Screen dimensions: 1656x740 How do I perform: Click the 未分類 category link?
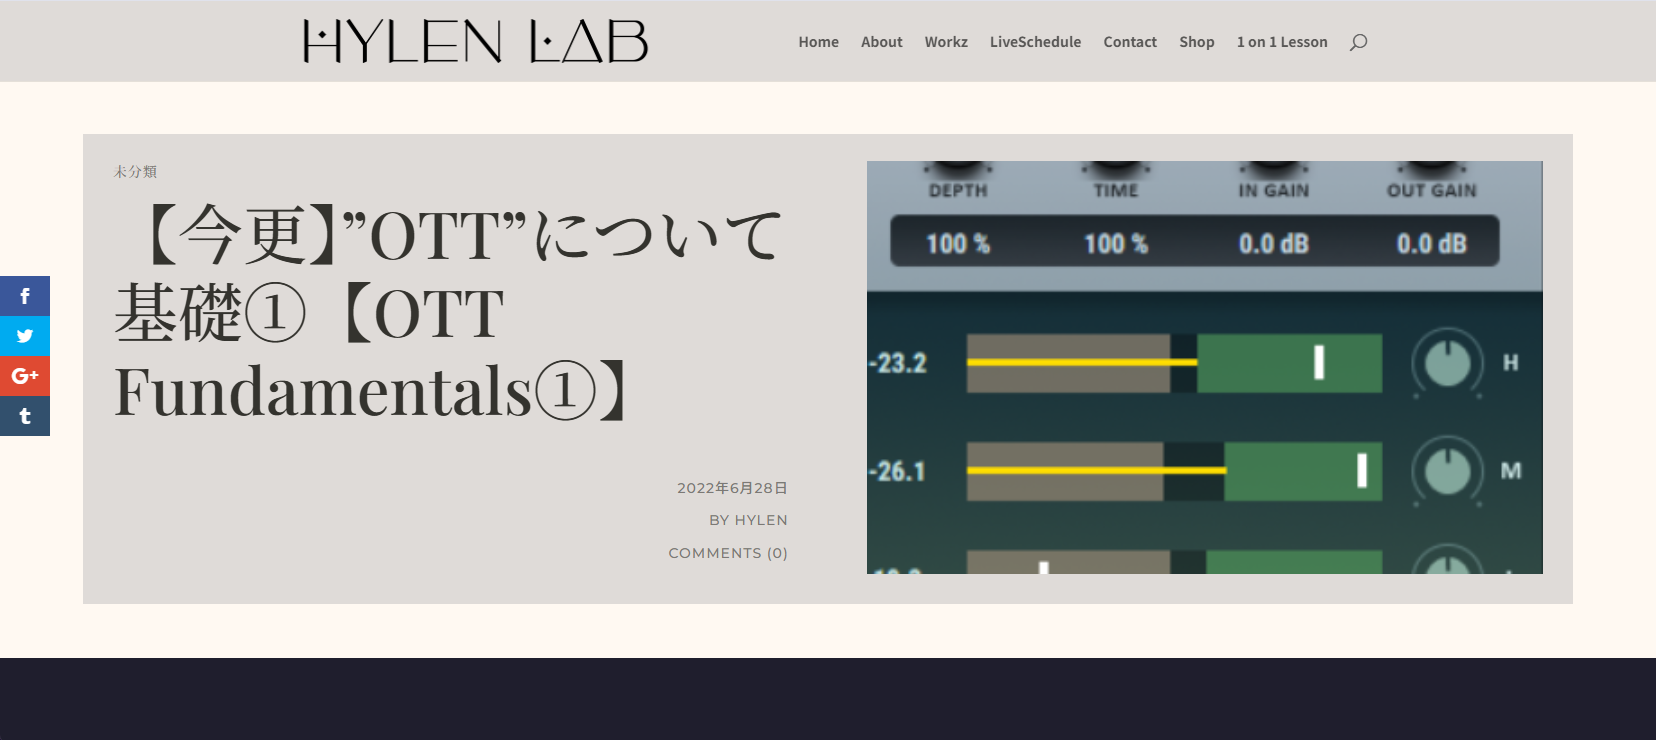point(135,172)
